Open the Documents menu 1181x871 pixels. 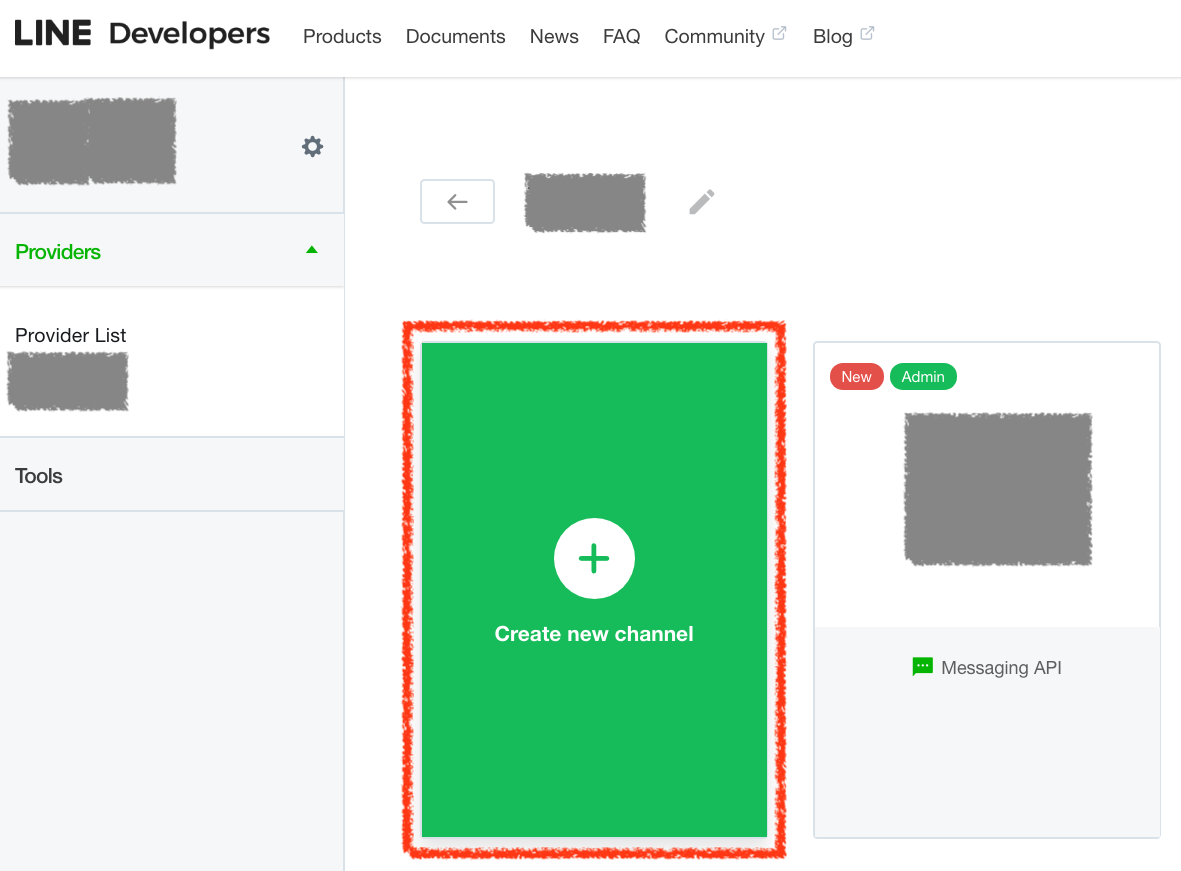(x=455, y=37)
